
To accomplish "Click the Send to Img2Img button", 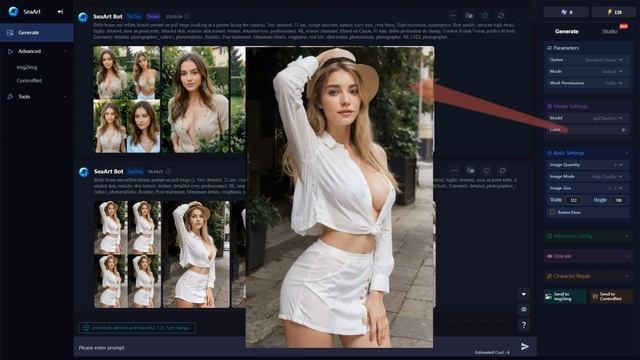I will click(565, 297).
